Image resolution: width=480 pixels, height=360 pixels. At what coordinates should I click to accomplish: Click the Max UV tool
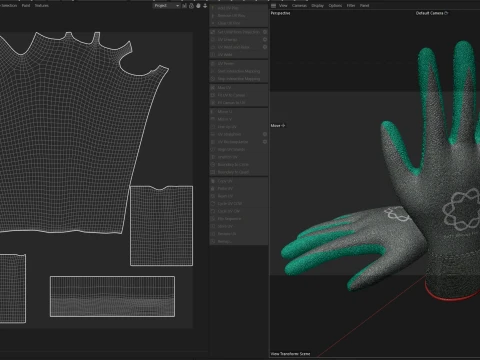coord(239,88)
